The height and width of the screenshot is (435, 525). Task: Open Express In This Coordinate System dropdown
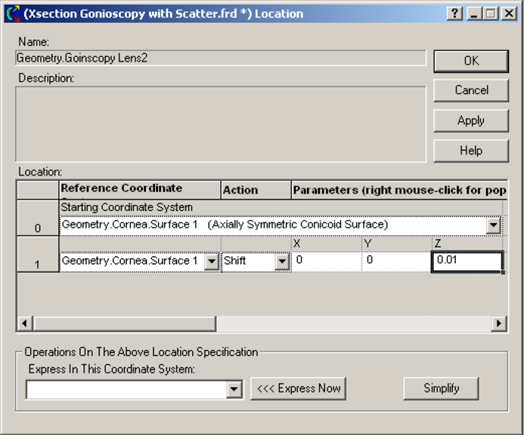[x=234, y=389]
